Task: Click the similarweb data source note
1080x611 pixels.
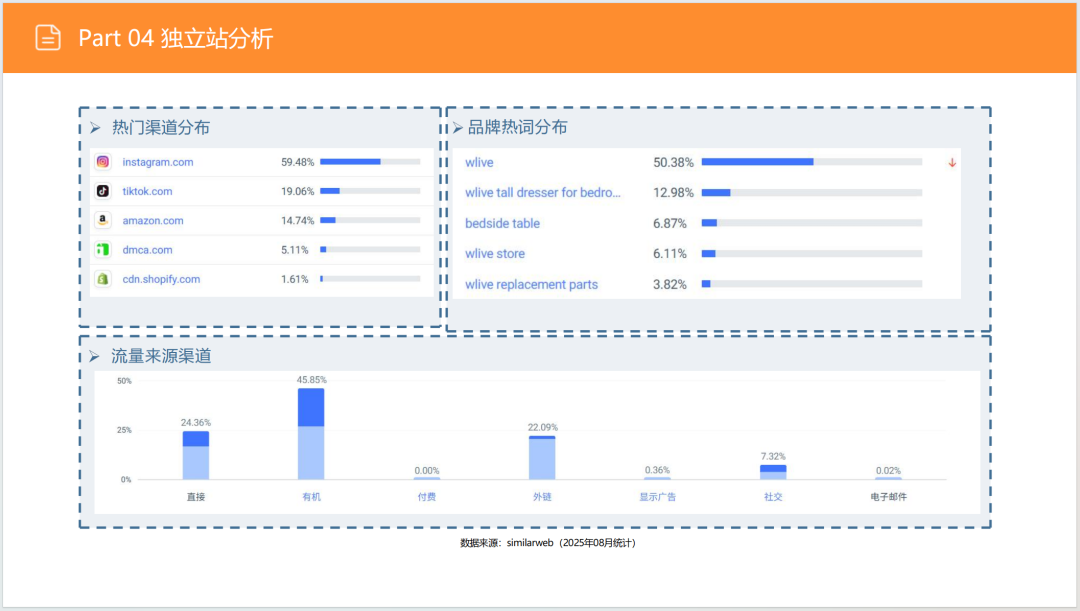Action: [x=548, y=543]
